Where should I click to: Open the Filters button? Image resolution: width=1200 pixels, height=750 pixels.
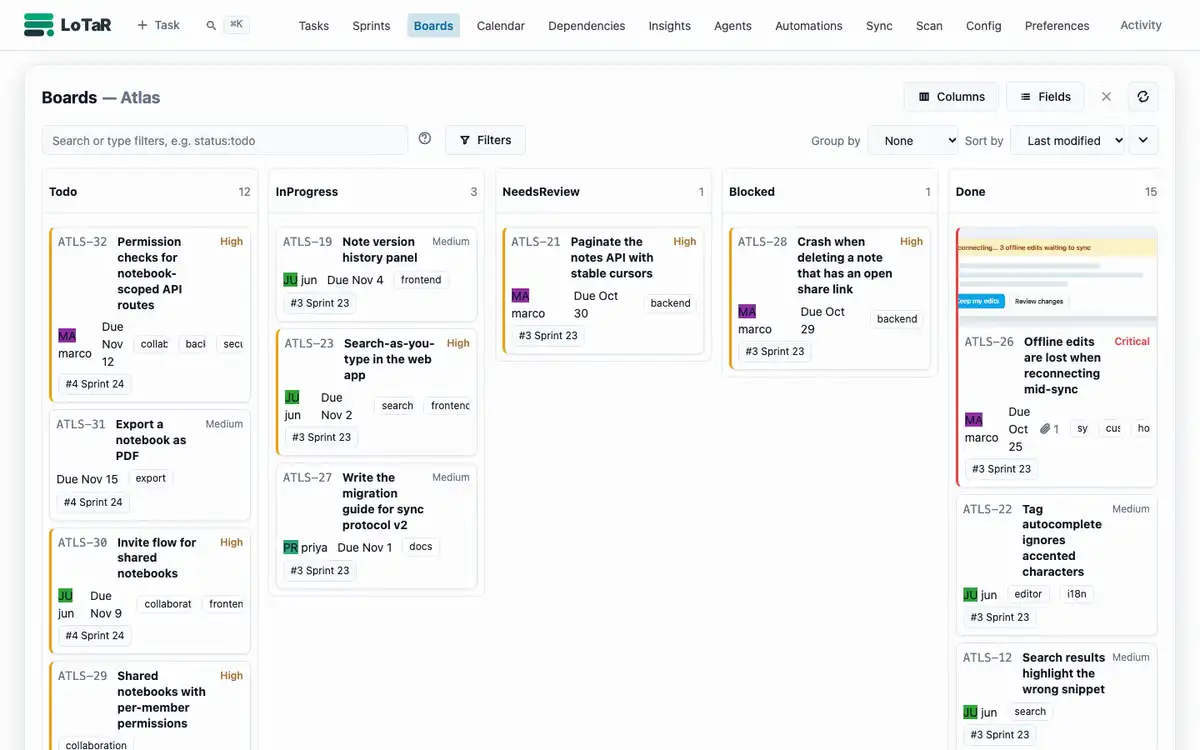pos(485,140)
